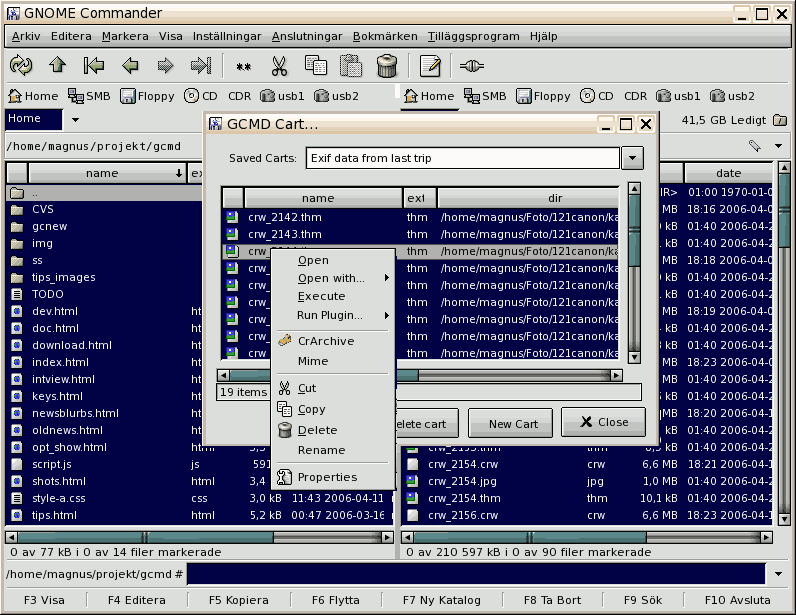Open the edit file notepad toolbar icon
The image size is (796, 615).
tap(430, 66)
